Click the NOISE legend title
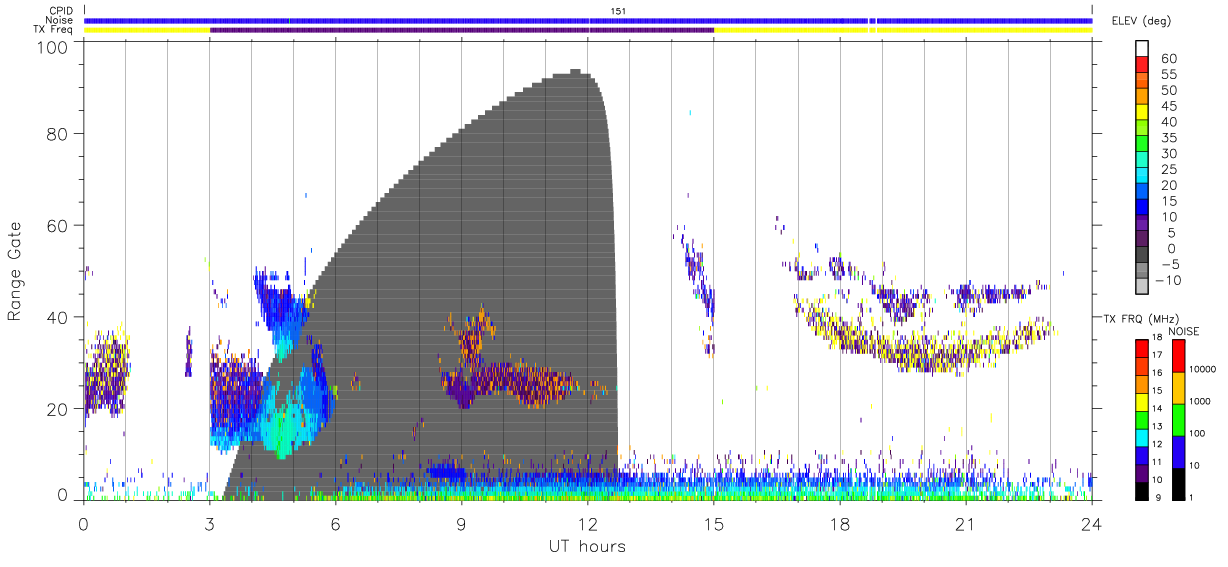The height and width of the screenshot is (567, 1228). [x=1182, y=331]
